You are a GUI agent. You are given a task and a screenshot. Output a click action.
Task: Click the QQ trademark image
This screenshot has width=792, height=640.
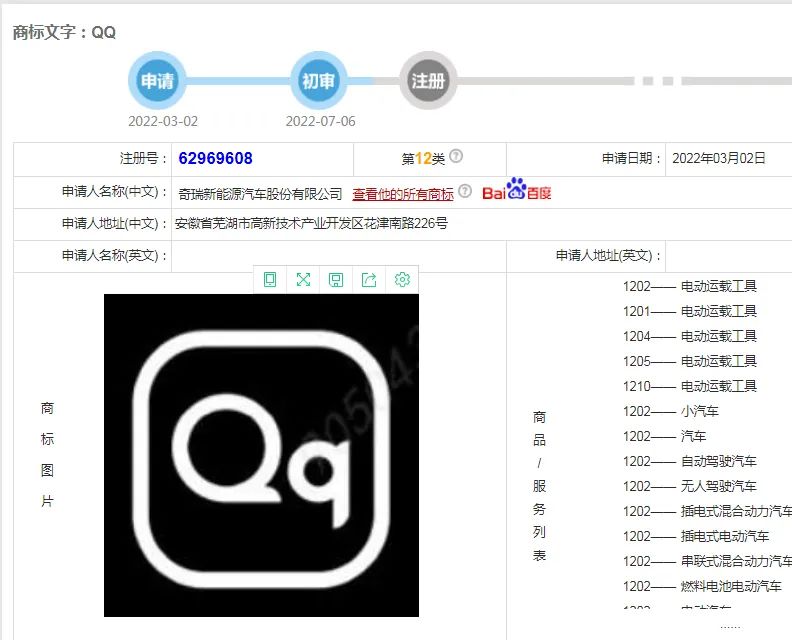(261, 455)
